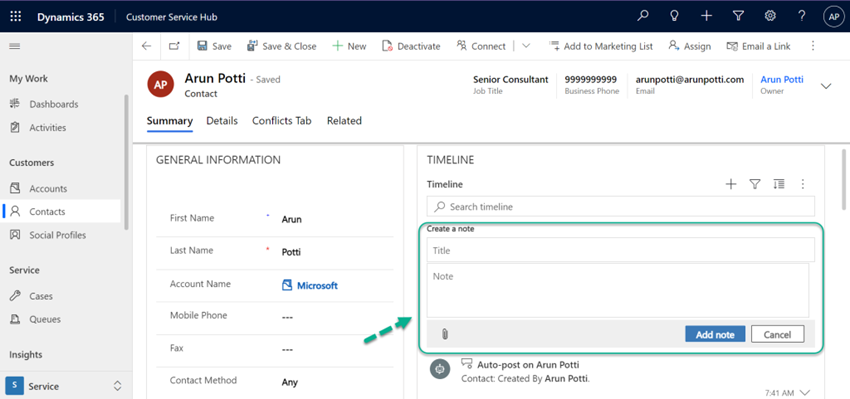The image size is (850, 399).
Task: Expand the Auto-post entry chevron
Action: 804,392
